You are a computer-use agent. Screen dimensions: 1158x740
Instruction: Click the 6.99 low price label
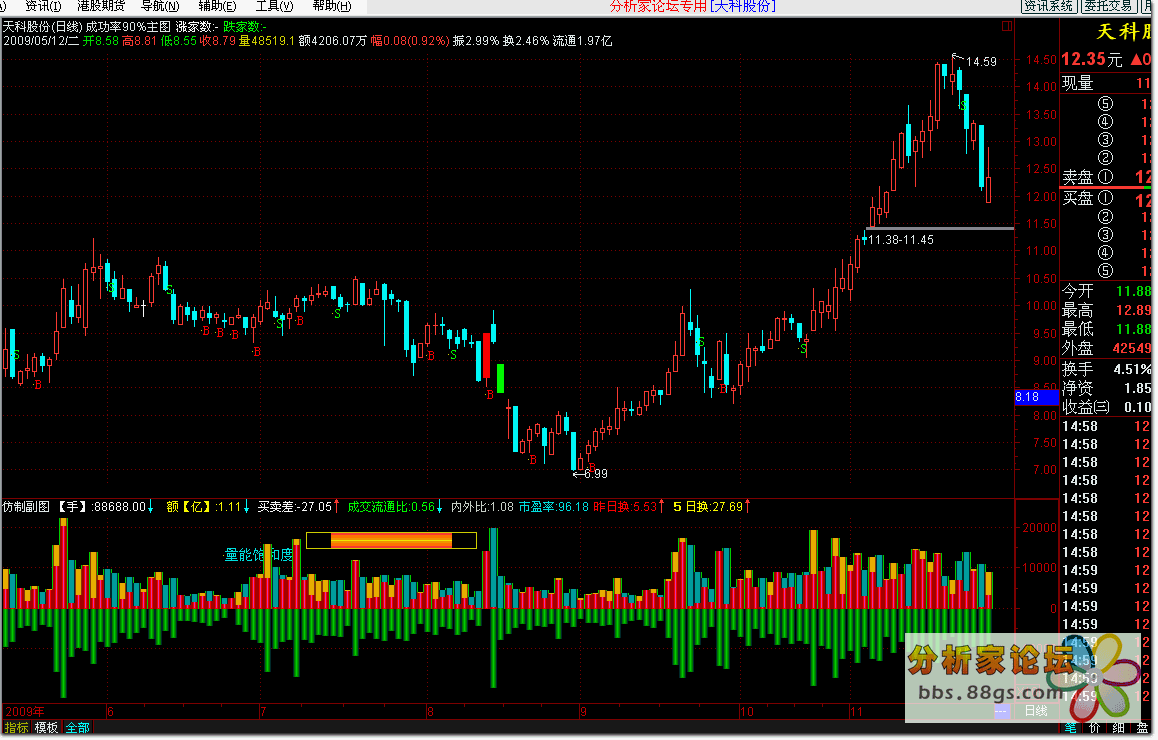(x=595, y=474)
